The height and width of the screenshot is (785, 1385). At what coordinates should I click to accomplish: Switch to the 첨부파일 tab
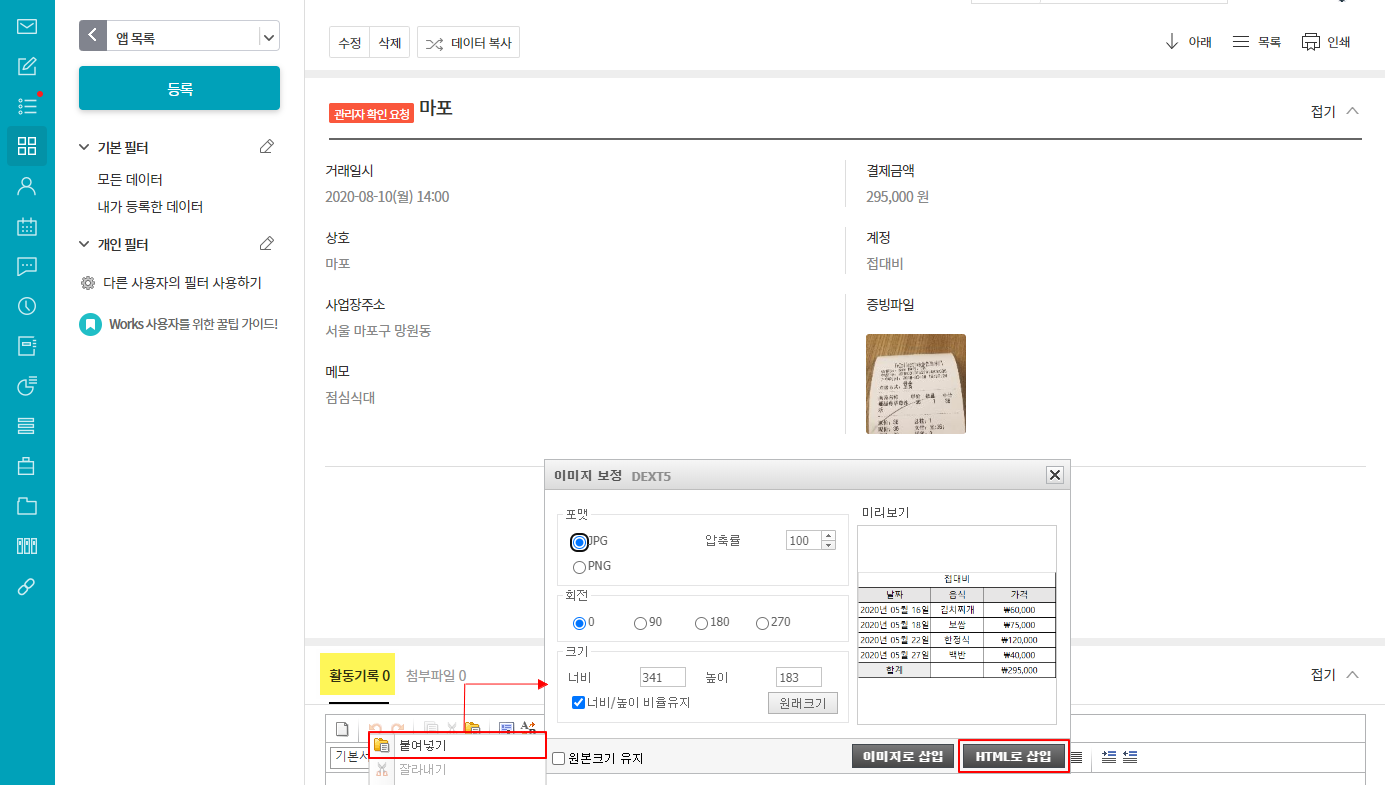tap(435, 676)
